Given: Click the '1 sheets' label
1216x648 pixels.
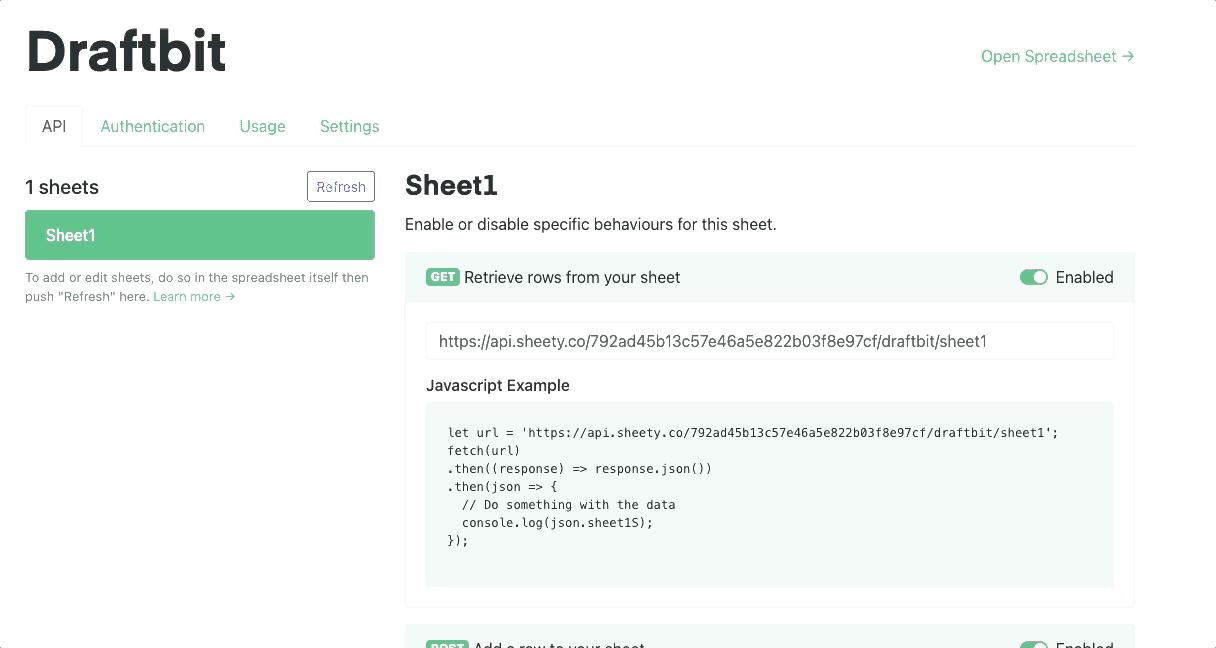Looking at the screenshot, I should [x=62, y=187].
